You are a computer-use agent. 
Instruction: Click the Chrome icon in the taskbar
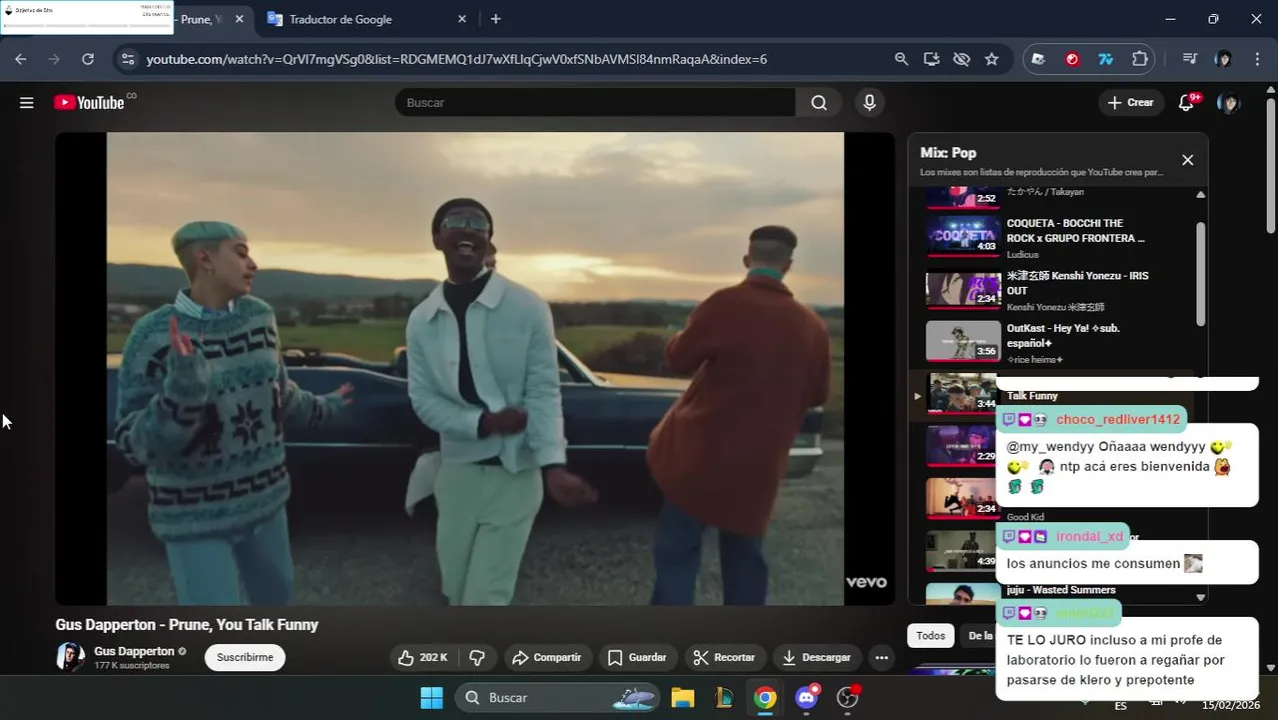(x=765, y=698)
